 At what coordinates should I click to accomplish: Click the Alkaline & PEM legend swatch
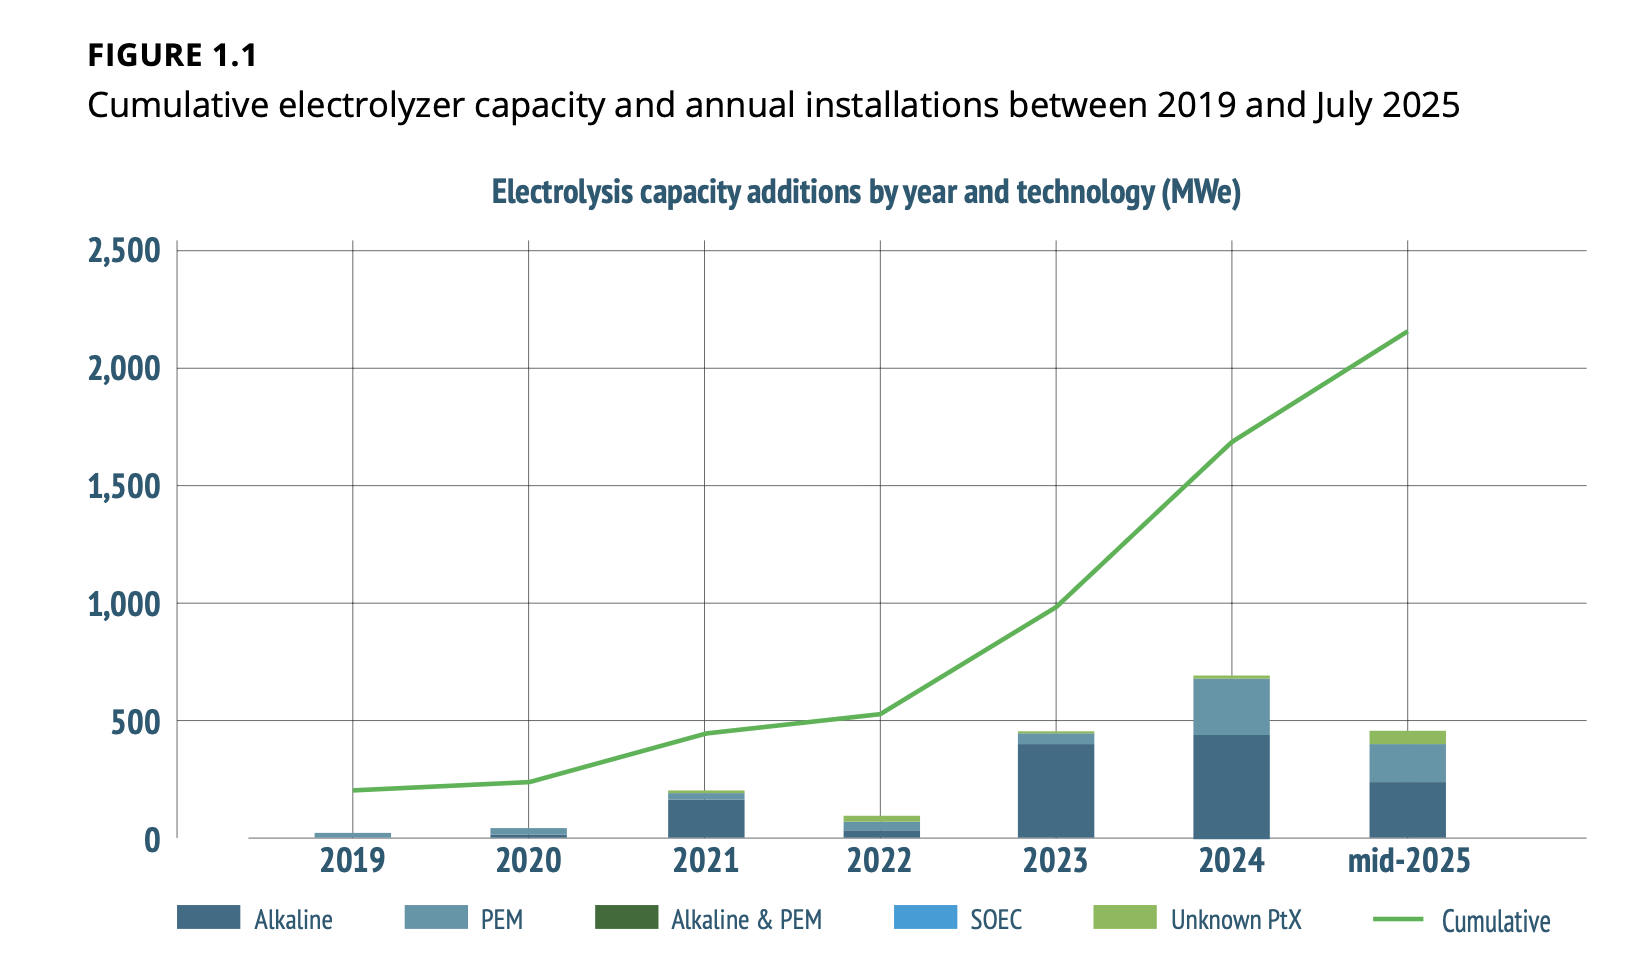pos(625,919)
